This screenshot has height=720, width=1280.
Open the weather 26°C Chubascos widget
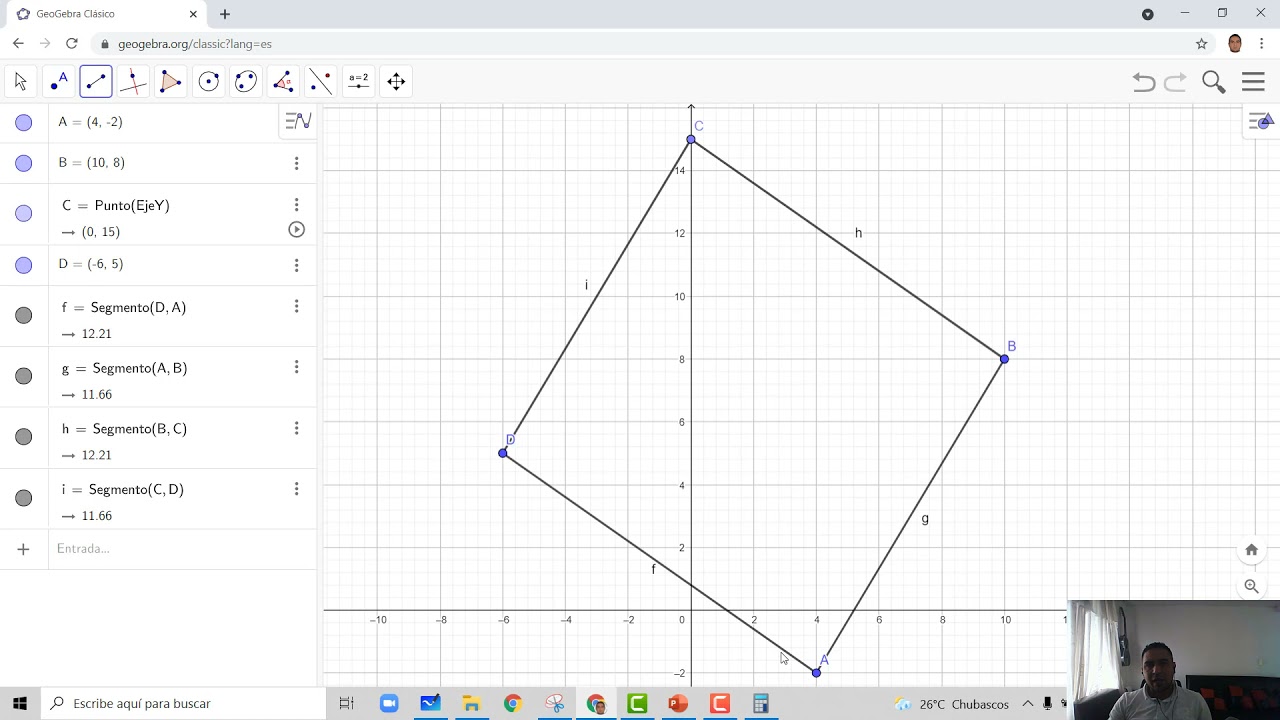[x=952, y=704]
